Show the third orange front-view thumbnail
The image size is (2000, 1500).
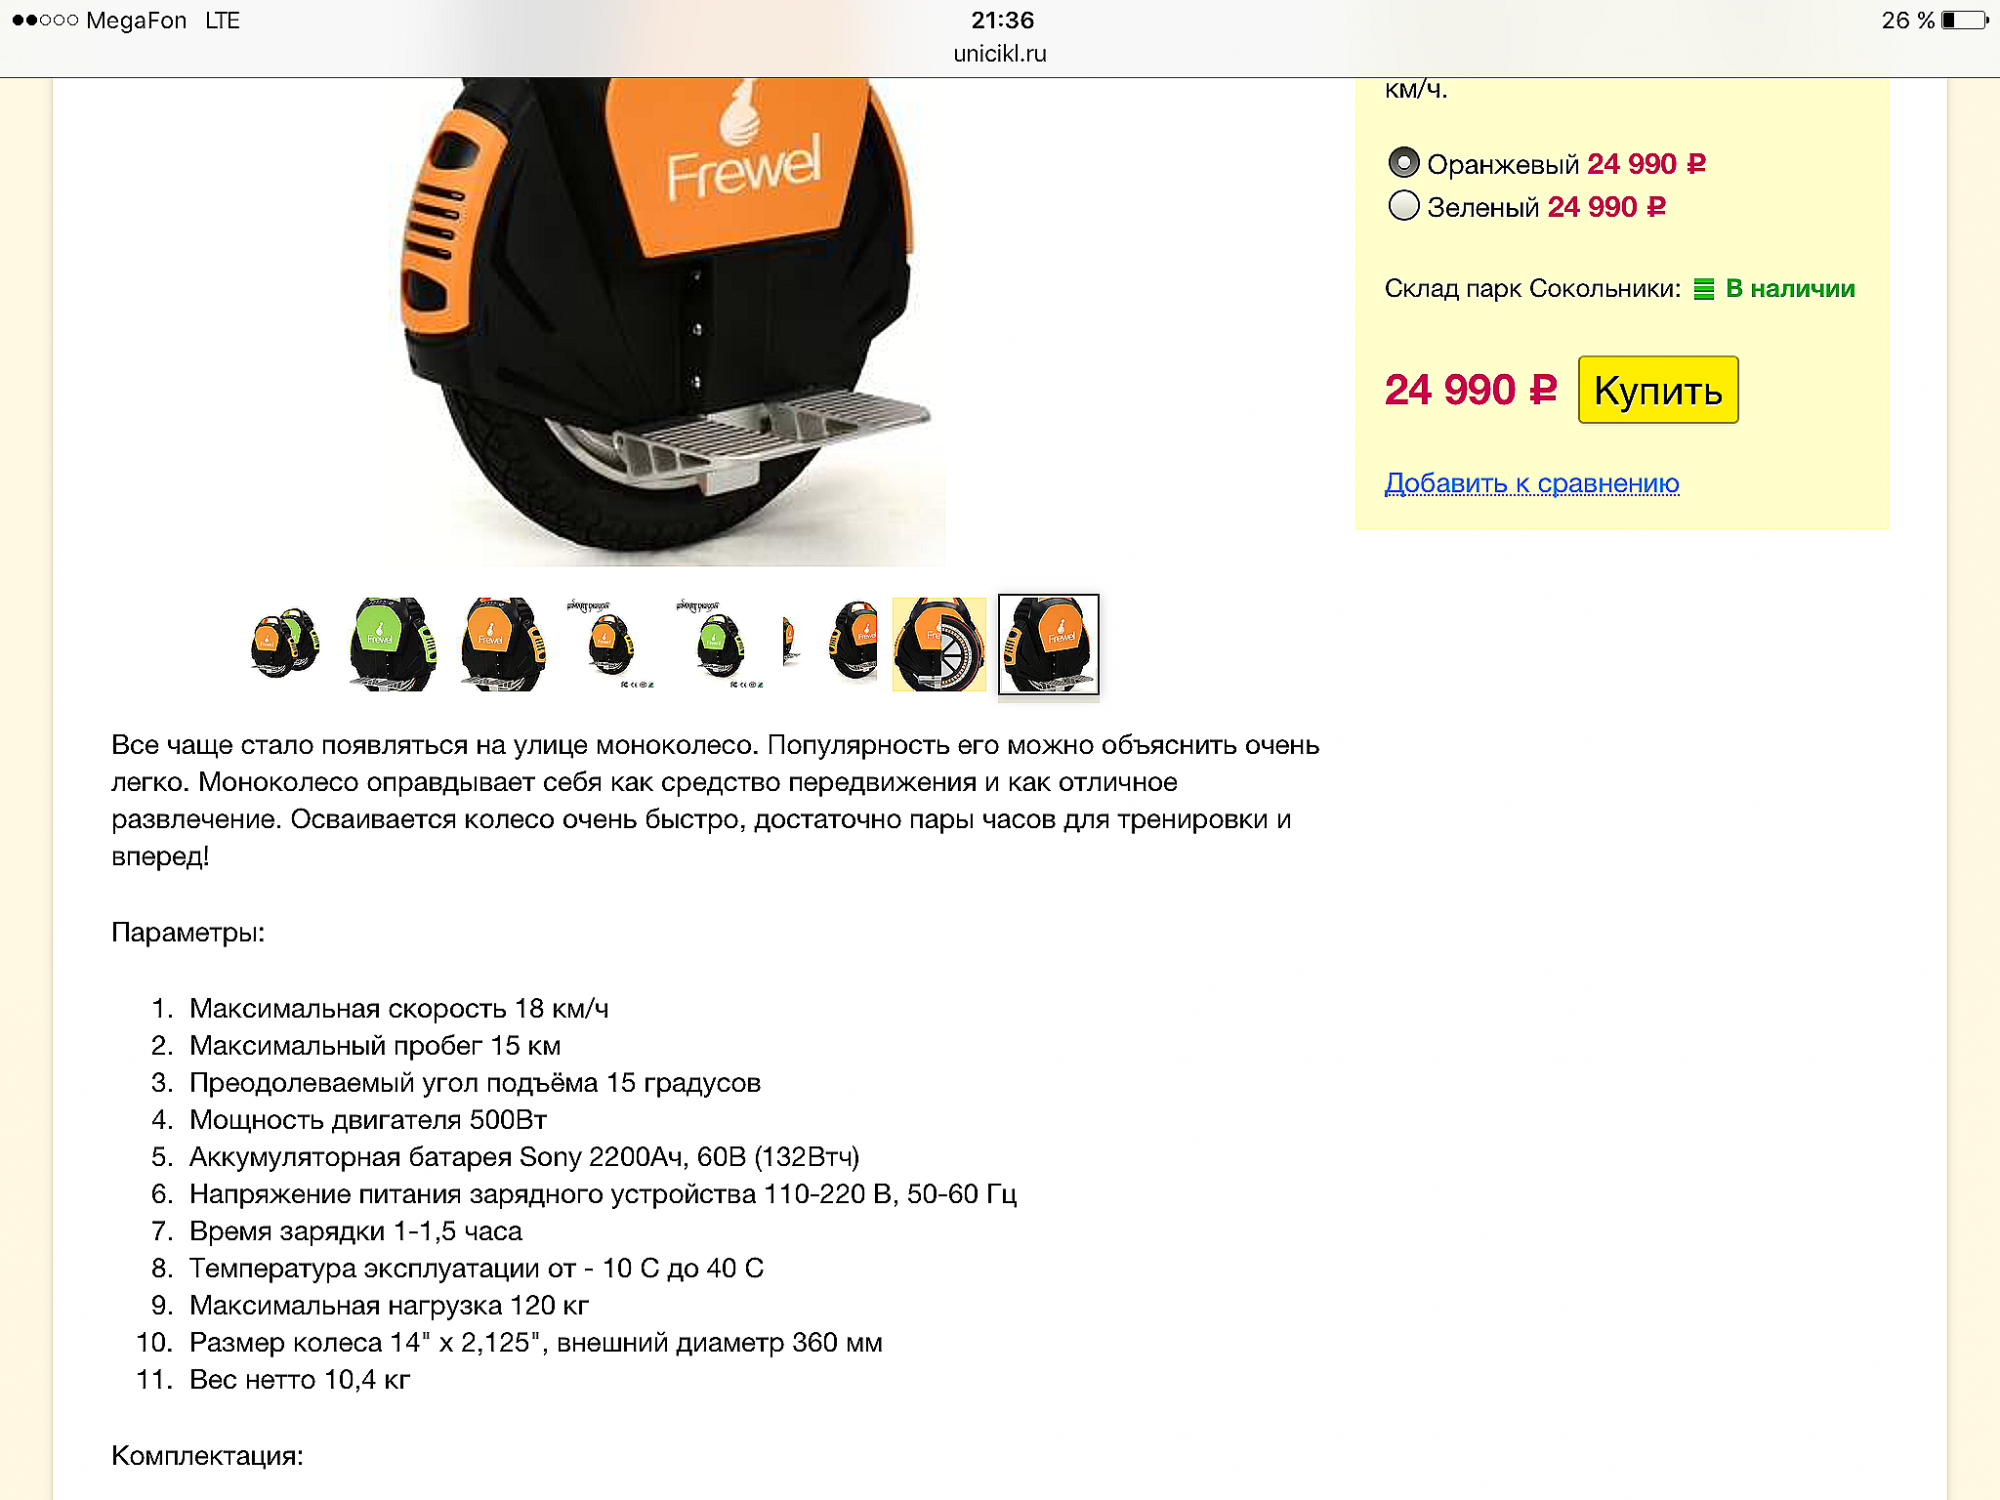(x=503, y=644)
